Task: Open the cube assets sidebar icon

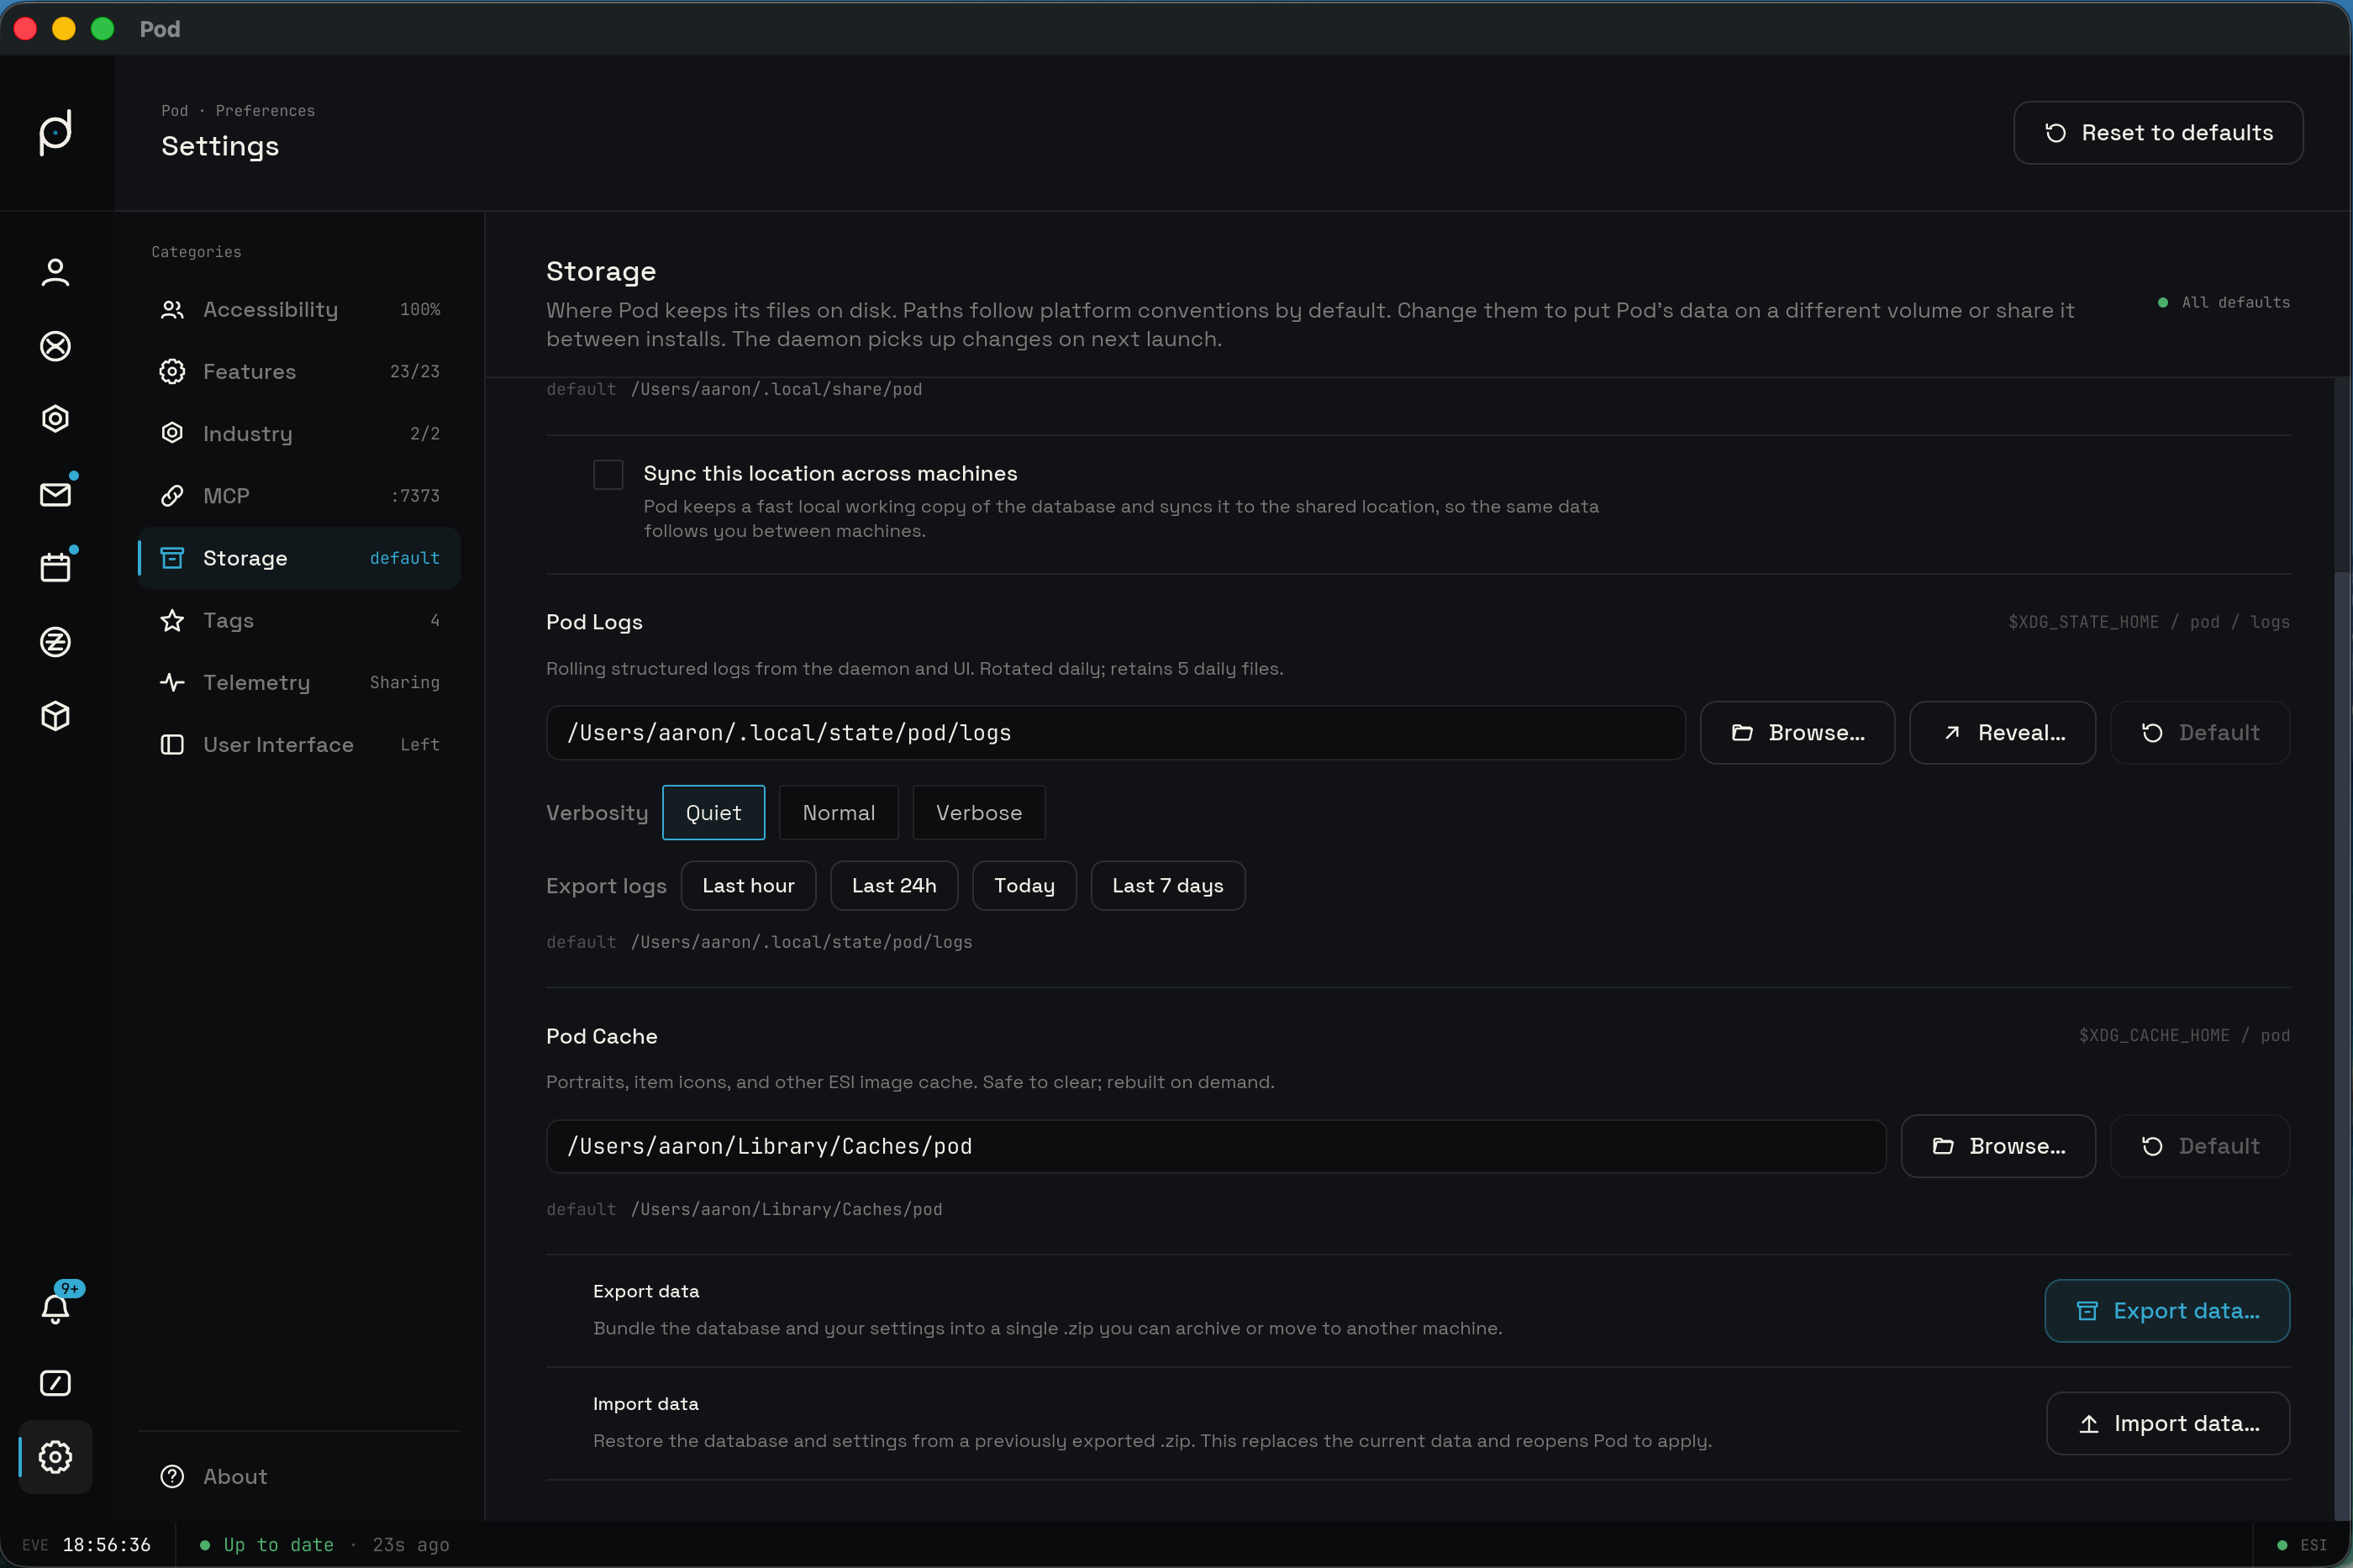Action: point(55,716)
